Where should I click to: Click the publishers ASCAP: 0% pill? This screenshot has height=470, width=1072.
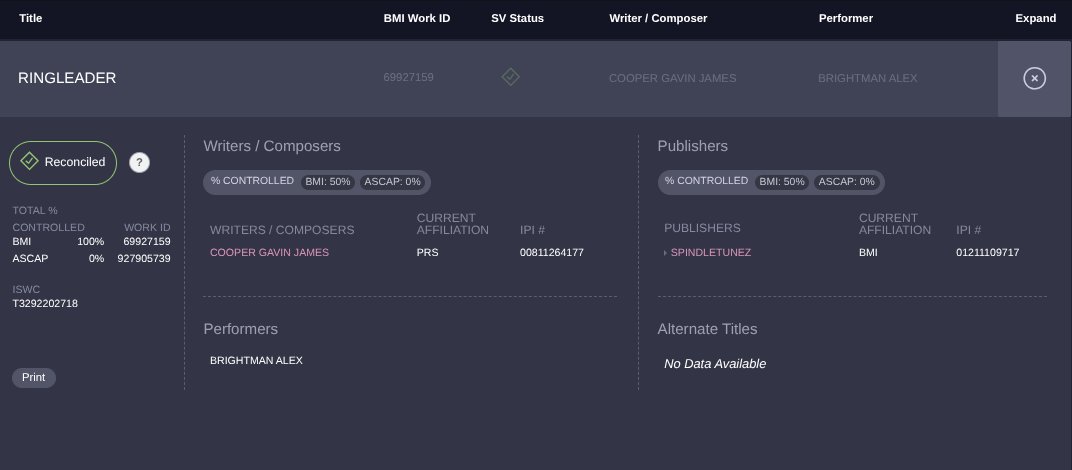point(846,182)
